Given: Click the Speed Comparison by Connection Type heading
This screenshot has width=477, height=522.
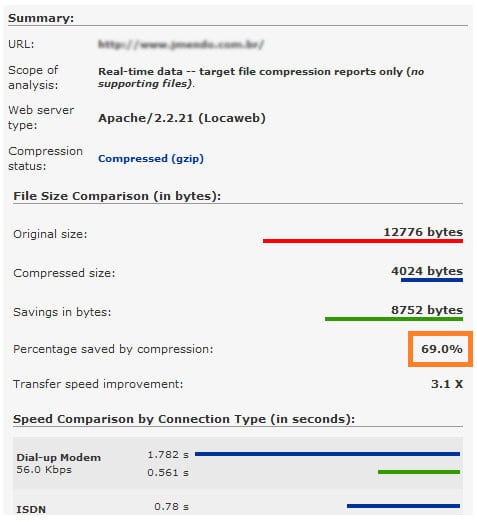Looking at the screenshot, I should pyautogui.click(x=184, y=419).
